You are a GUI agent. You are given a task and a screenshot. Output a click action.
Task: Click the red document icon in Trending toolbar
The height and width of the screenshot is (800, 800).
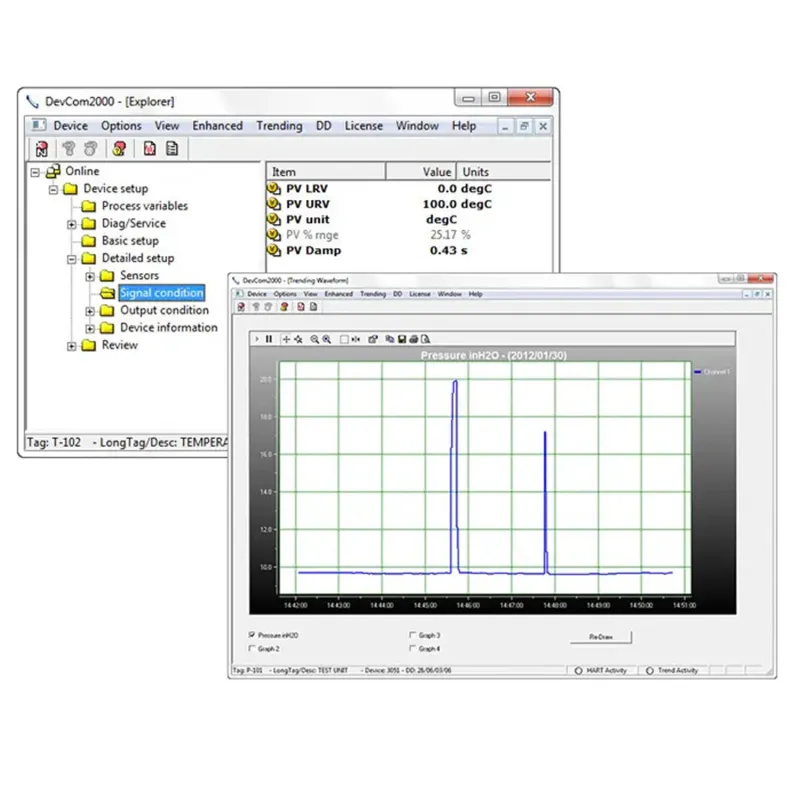301,307
